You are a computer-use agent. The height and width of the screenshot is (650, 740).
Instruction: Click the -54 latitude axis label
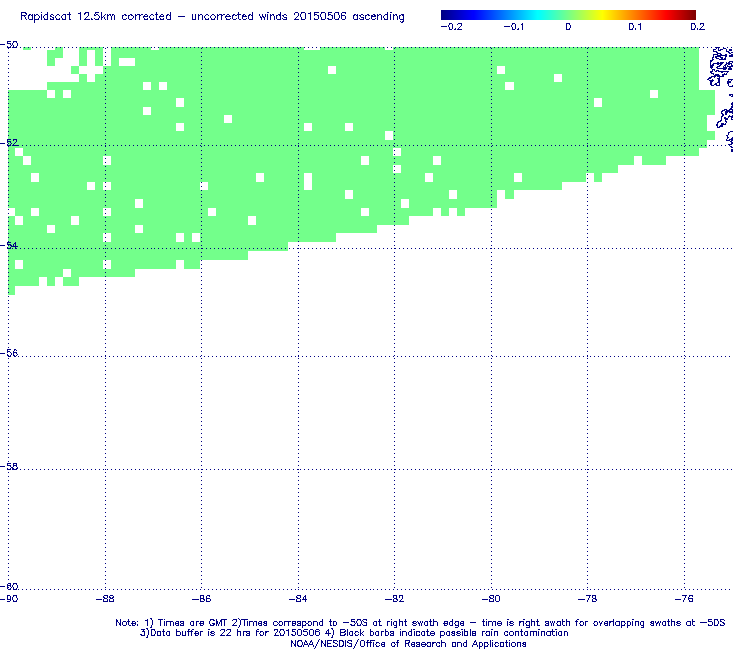9,245
